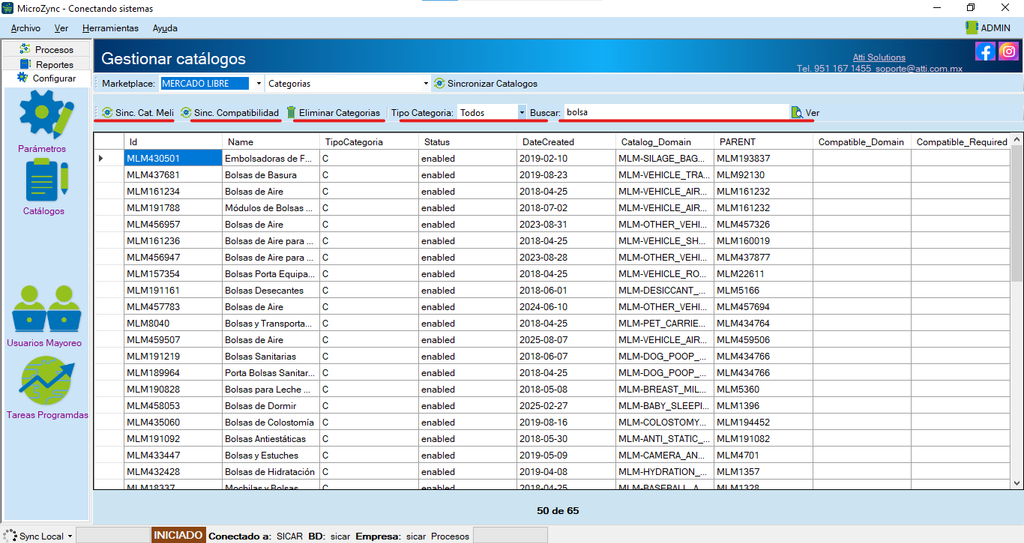Open the Usuarios Mayoreo icon

(46, 308)
